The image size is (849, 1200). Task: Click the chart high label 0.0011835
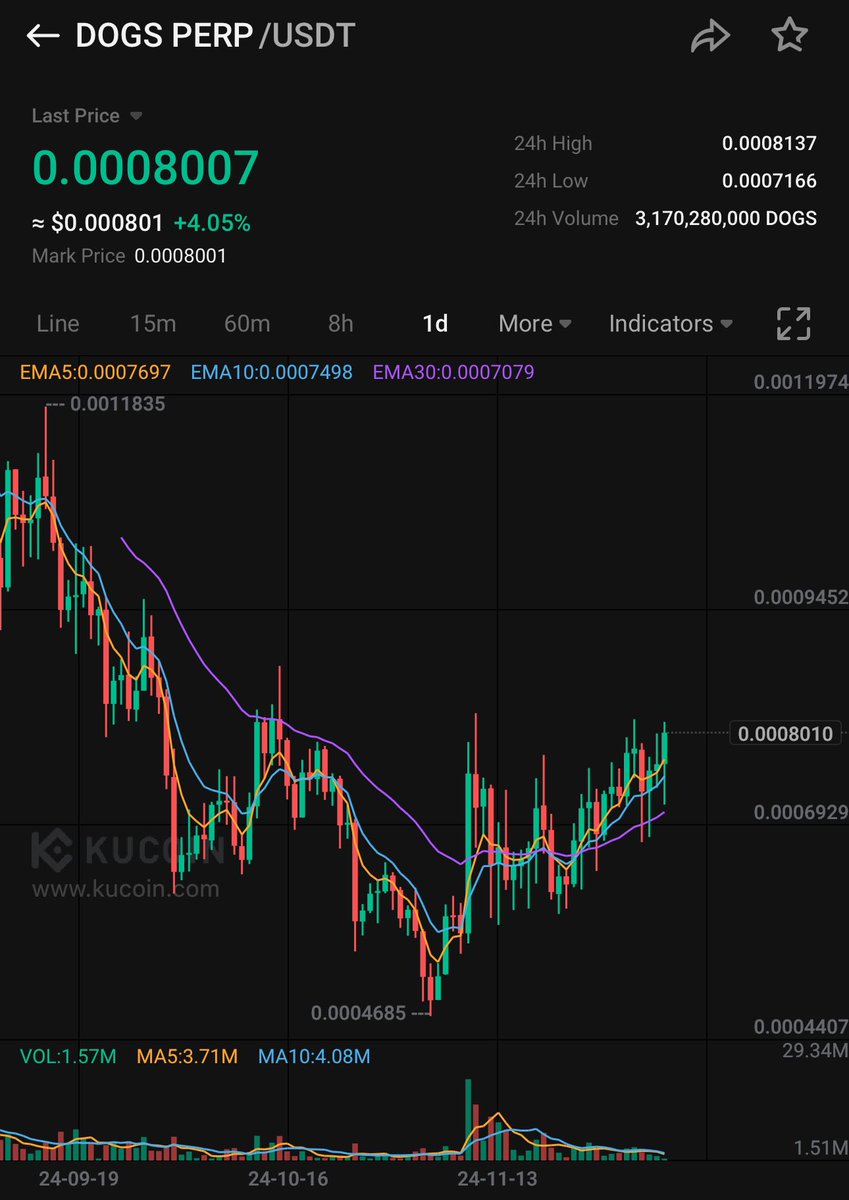[119, 405]
